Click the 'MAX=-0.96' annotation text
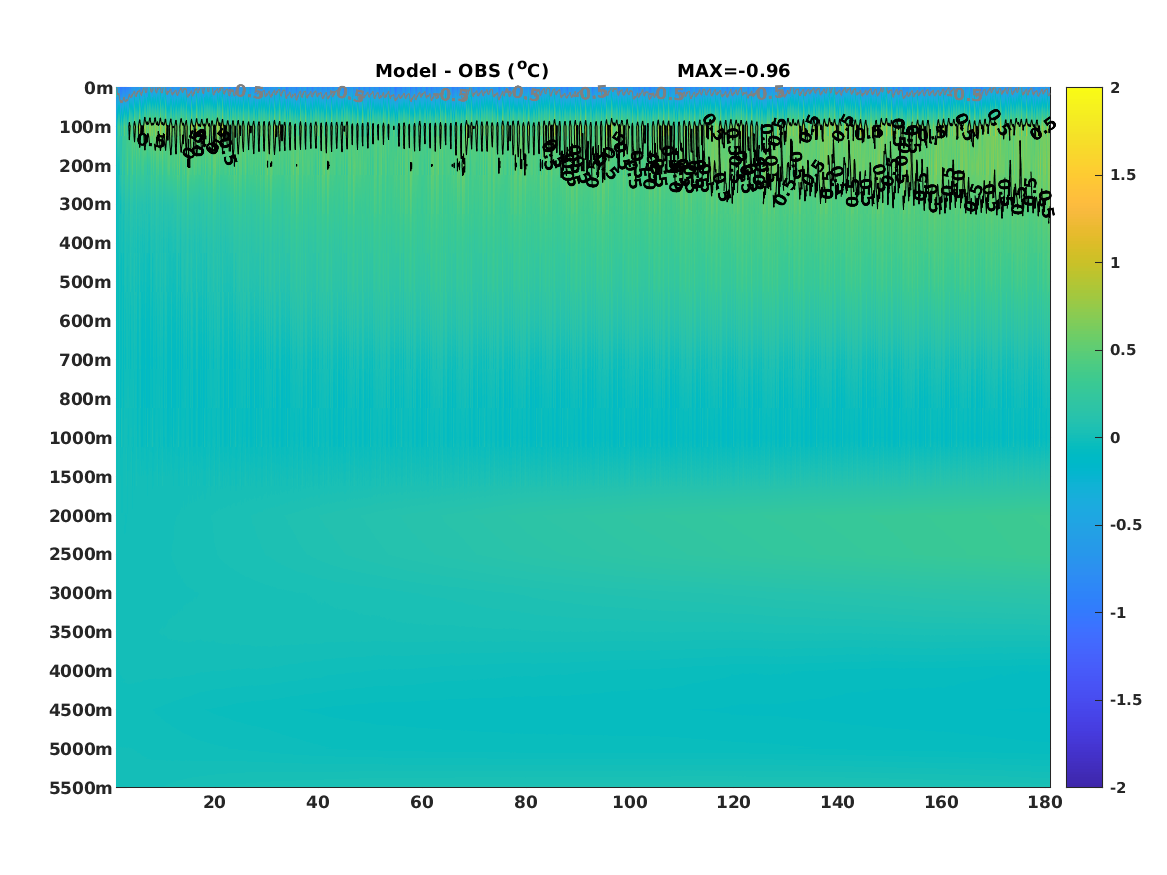This screenshot has height=875, width=1167. (x=733, y=71)
